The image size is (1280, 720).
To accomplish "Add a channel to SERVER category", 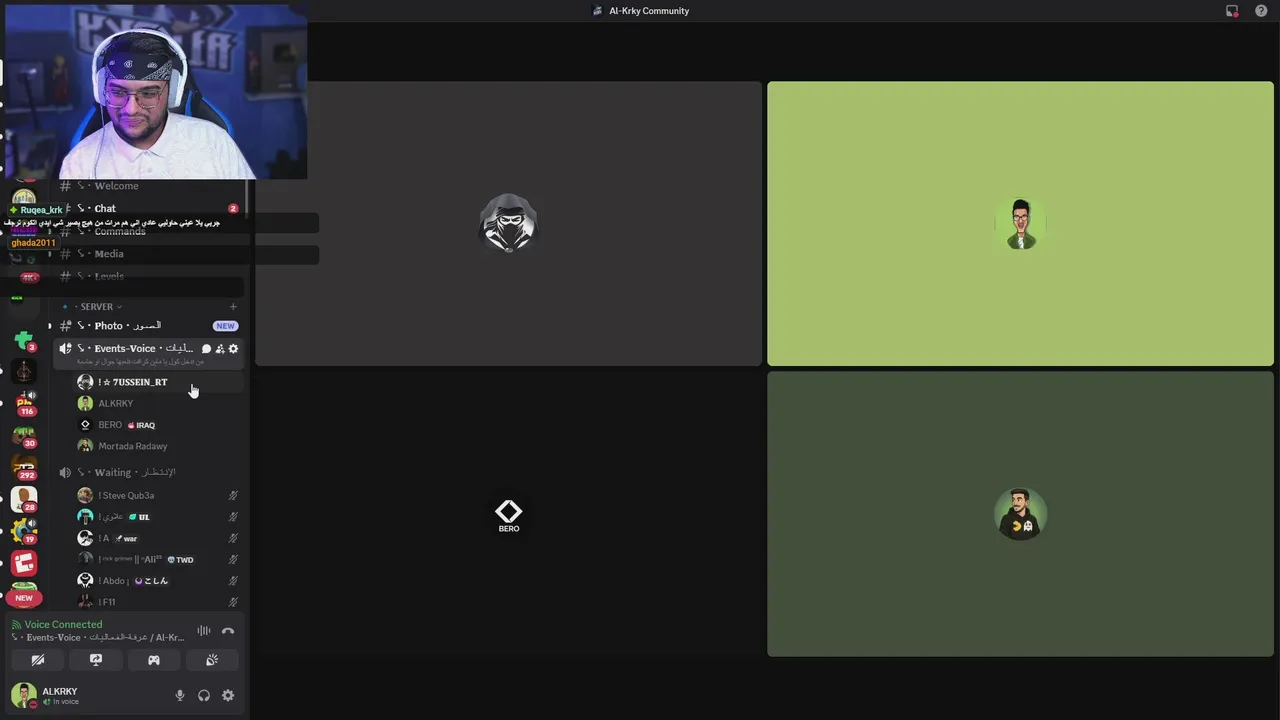I will [x=233, y=307].
